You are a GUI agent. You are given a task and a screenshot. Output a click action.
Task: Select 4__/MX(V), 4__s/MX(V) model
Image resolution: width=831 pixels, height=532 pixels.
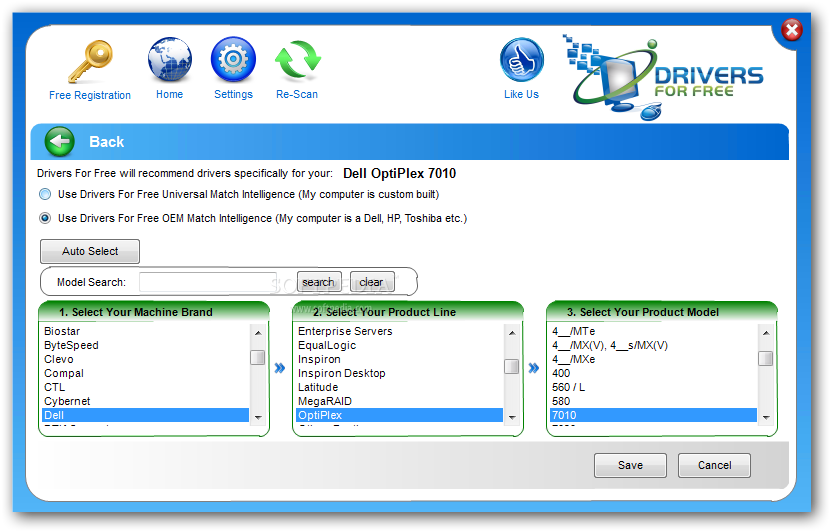pyautogui.click(x=653, y=345)
